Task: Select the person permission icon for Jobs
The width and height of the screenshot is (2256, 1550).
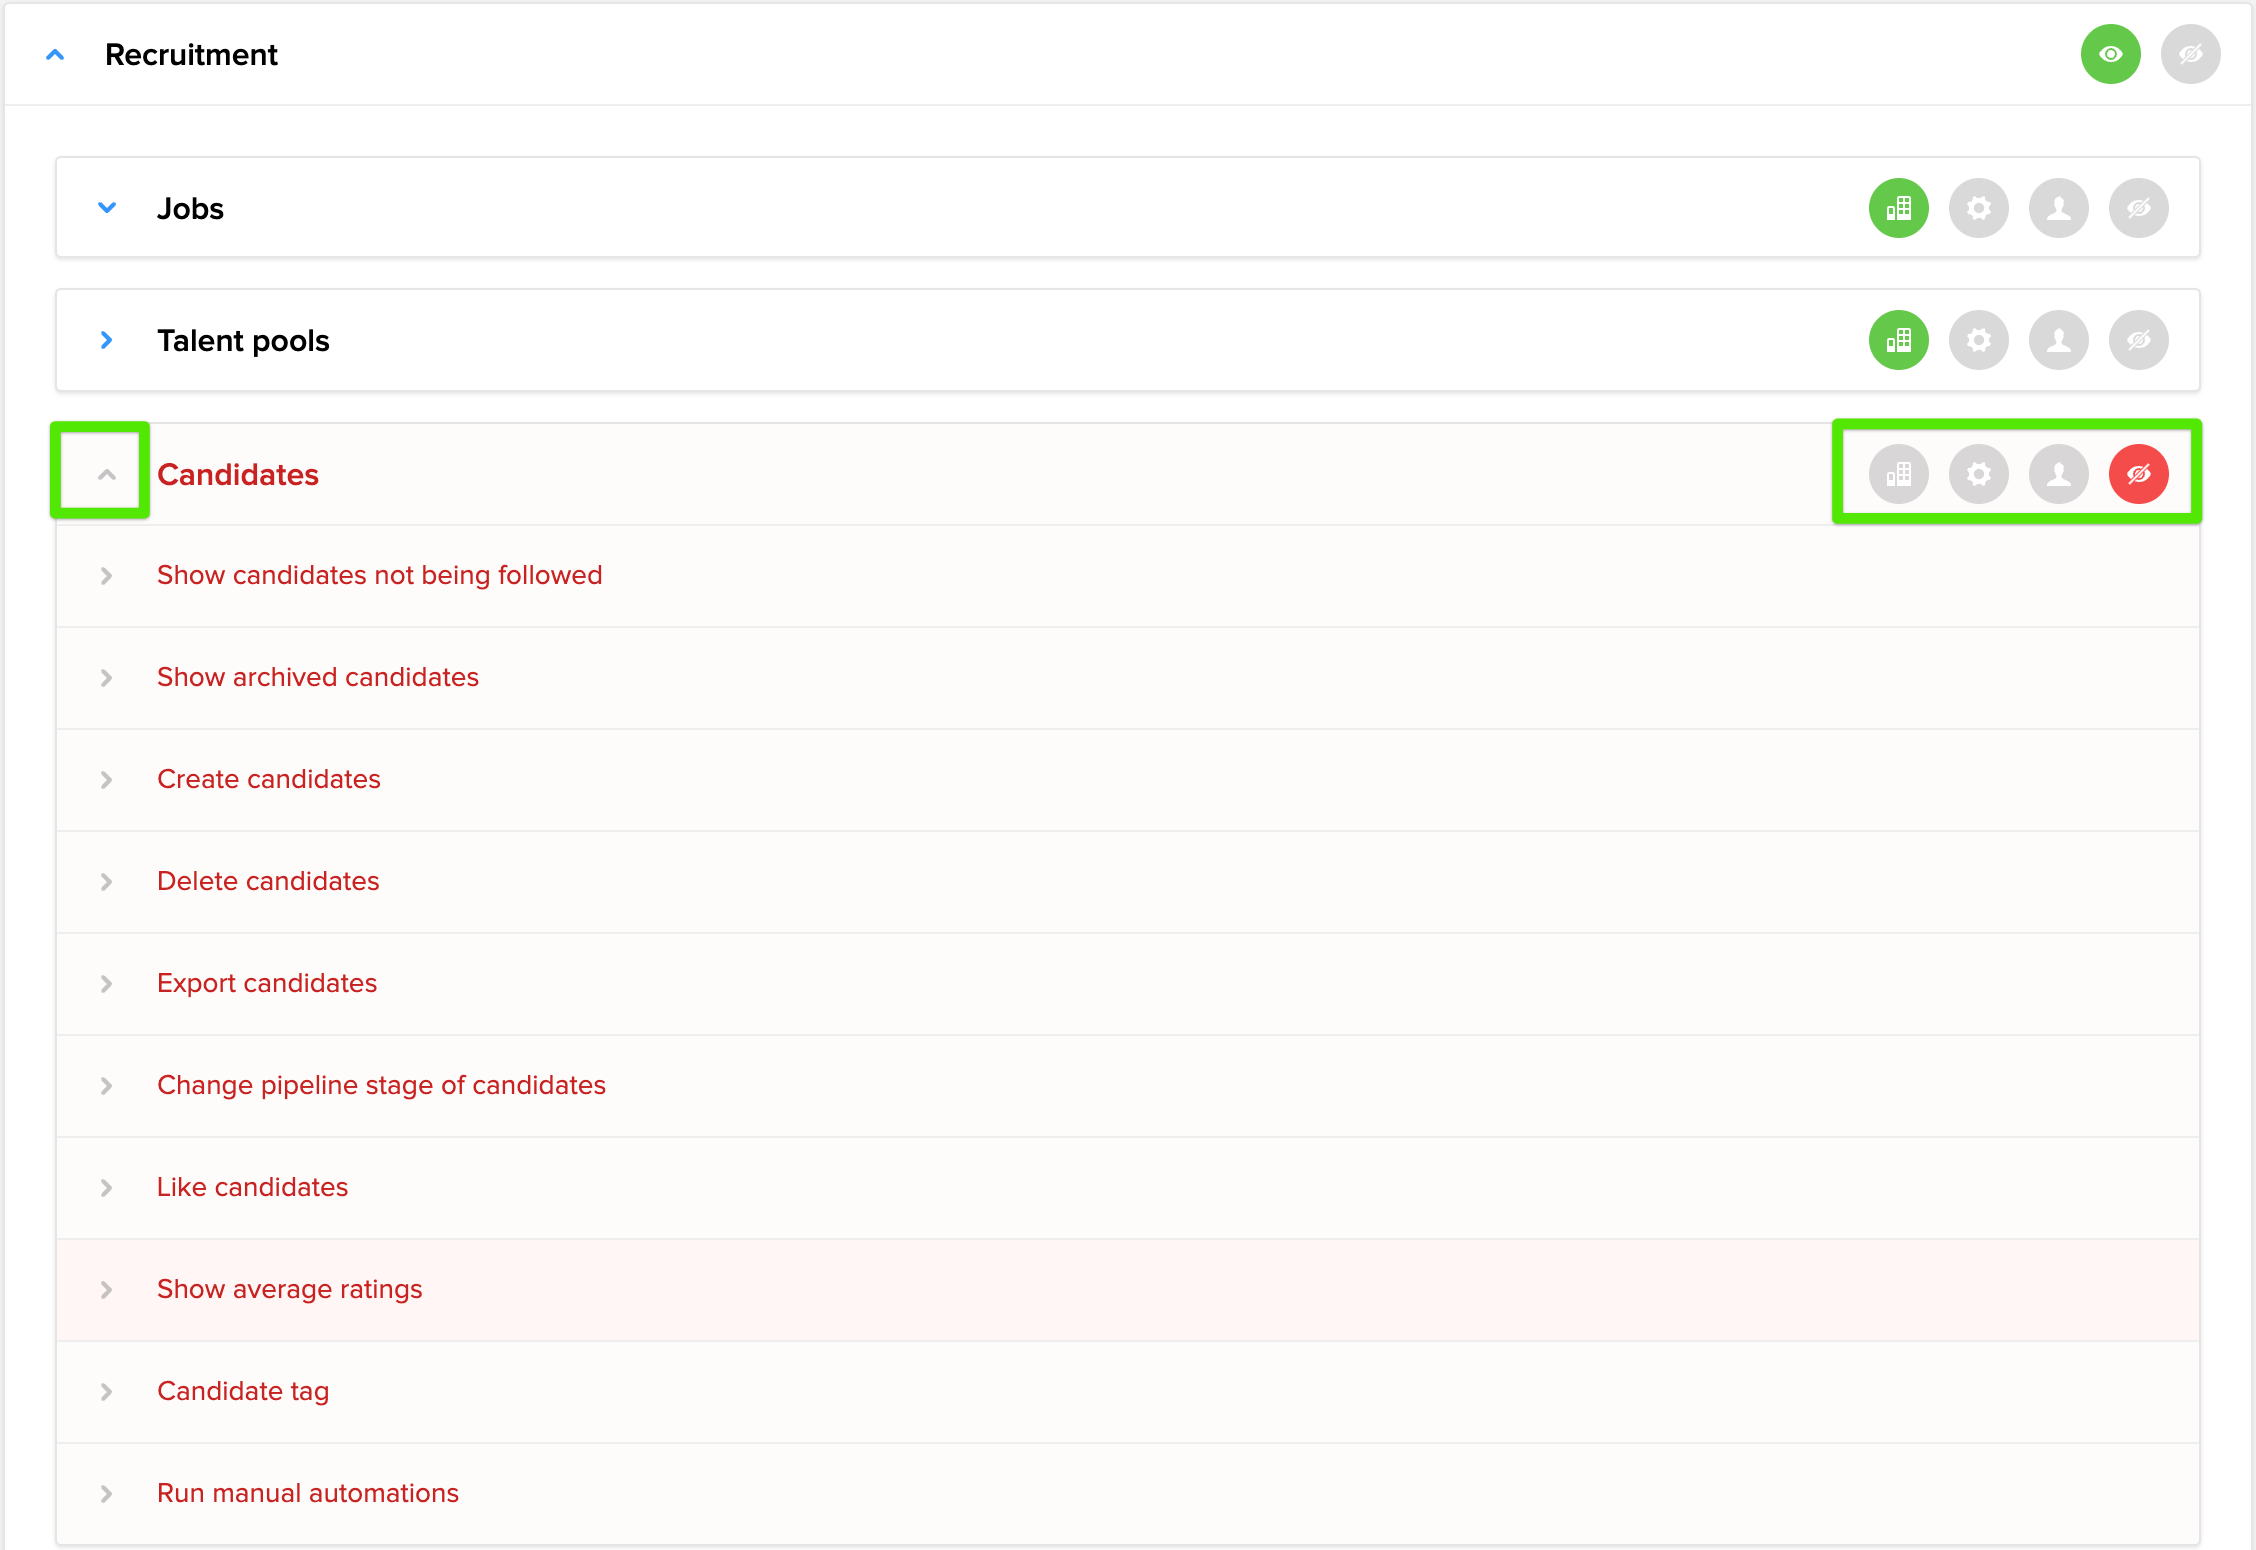Action: tap(2058, 208)
